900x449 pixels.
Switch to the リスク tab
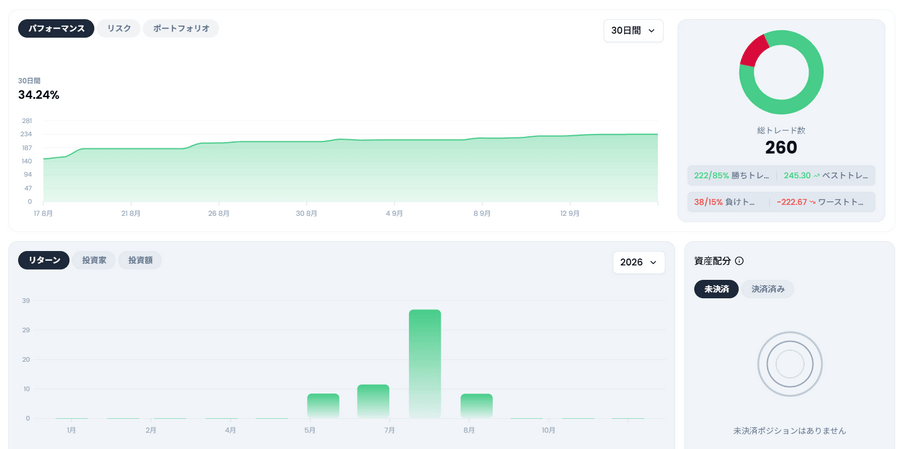click(118, 29)
